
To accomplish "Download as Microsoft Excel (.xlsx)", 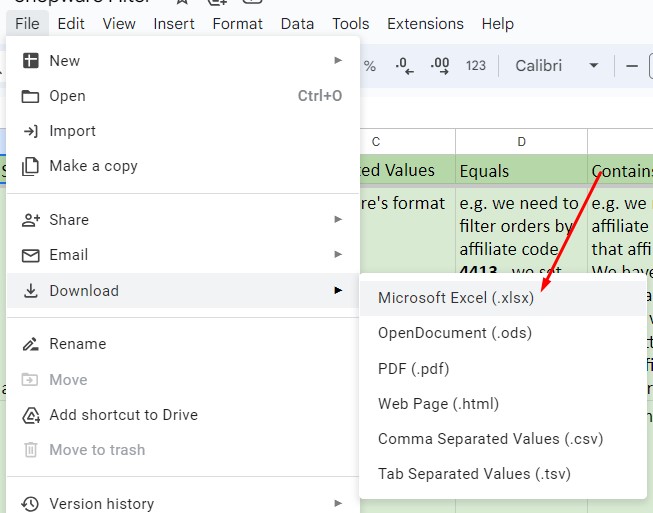I will (456, 298).
